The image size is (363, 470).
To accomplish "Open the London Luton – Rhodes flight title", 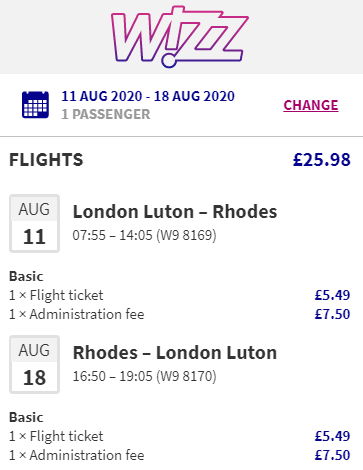I will coord(175,212).
